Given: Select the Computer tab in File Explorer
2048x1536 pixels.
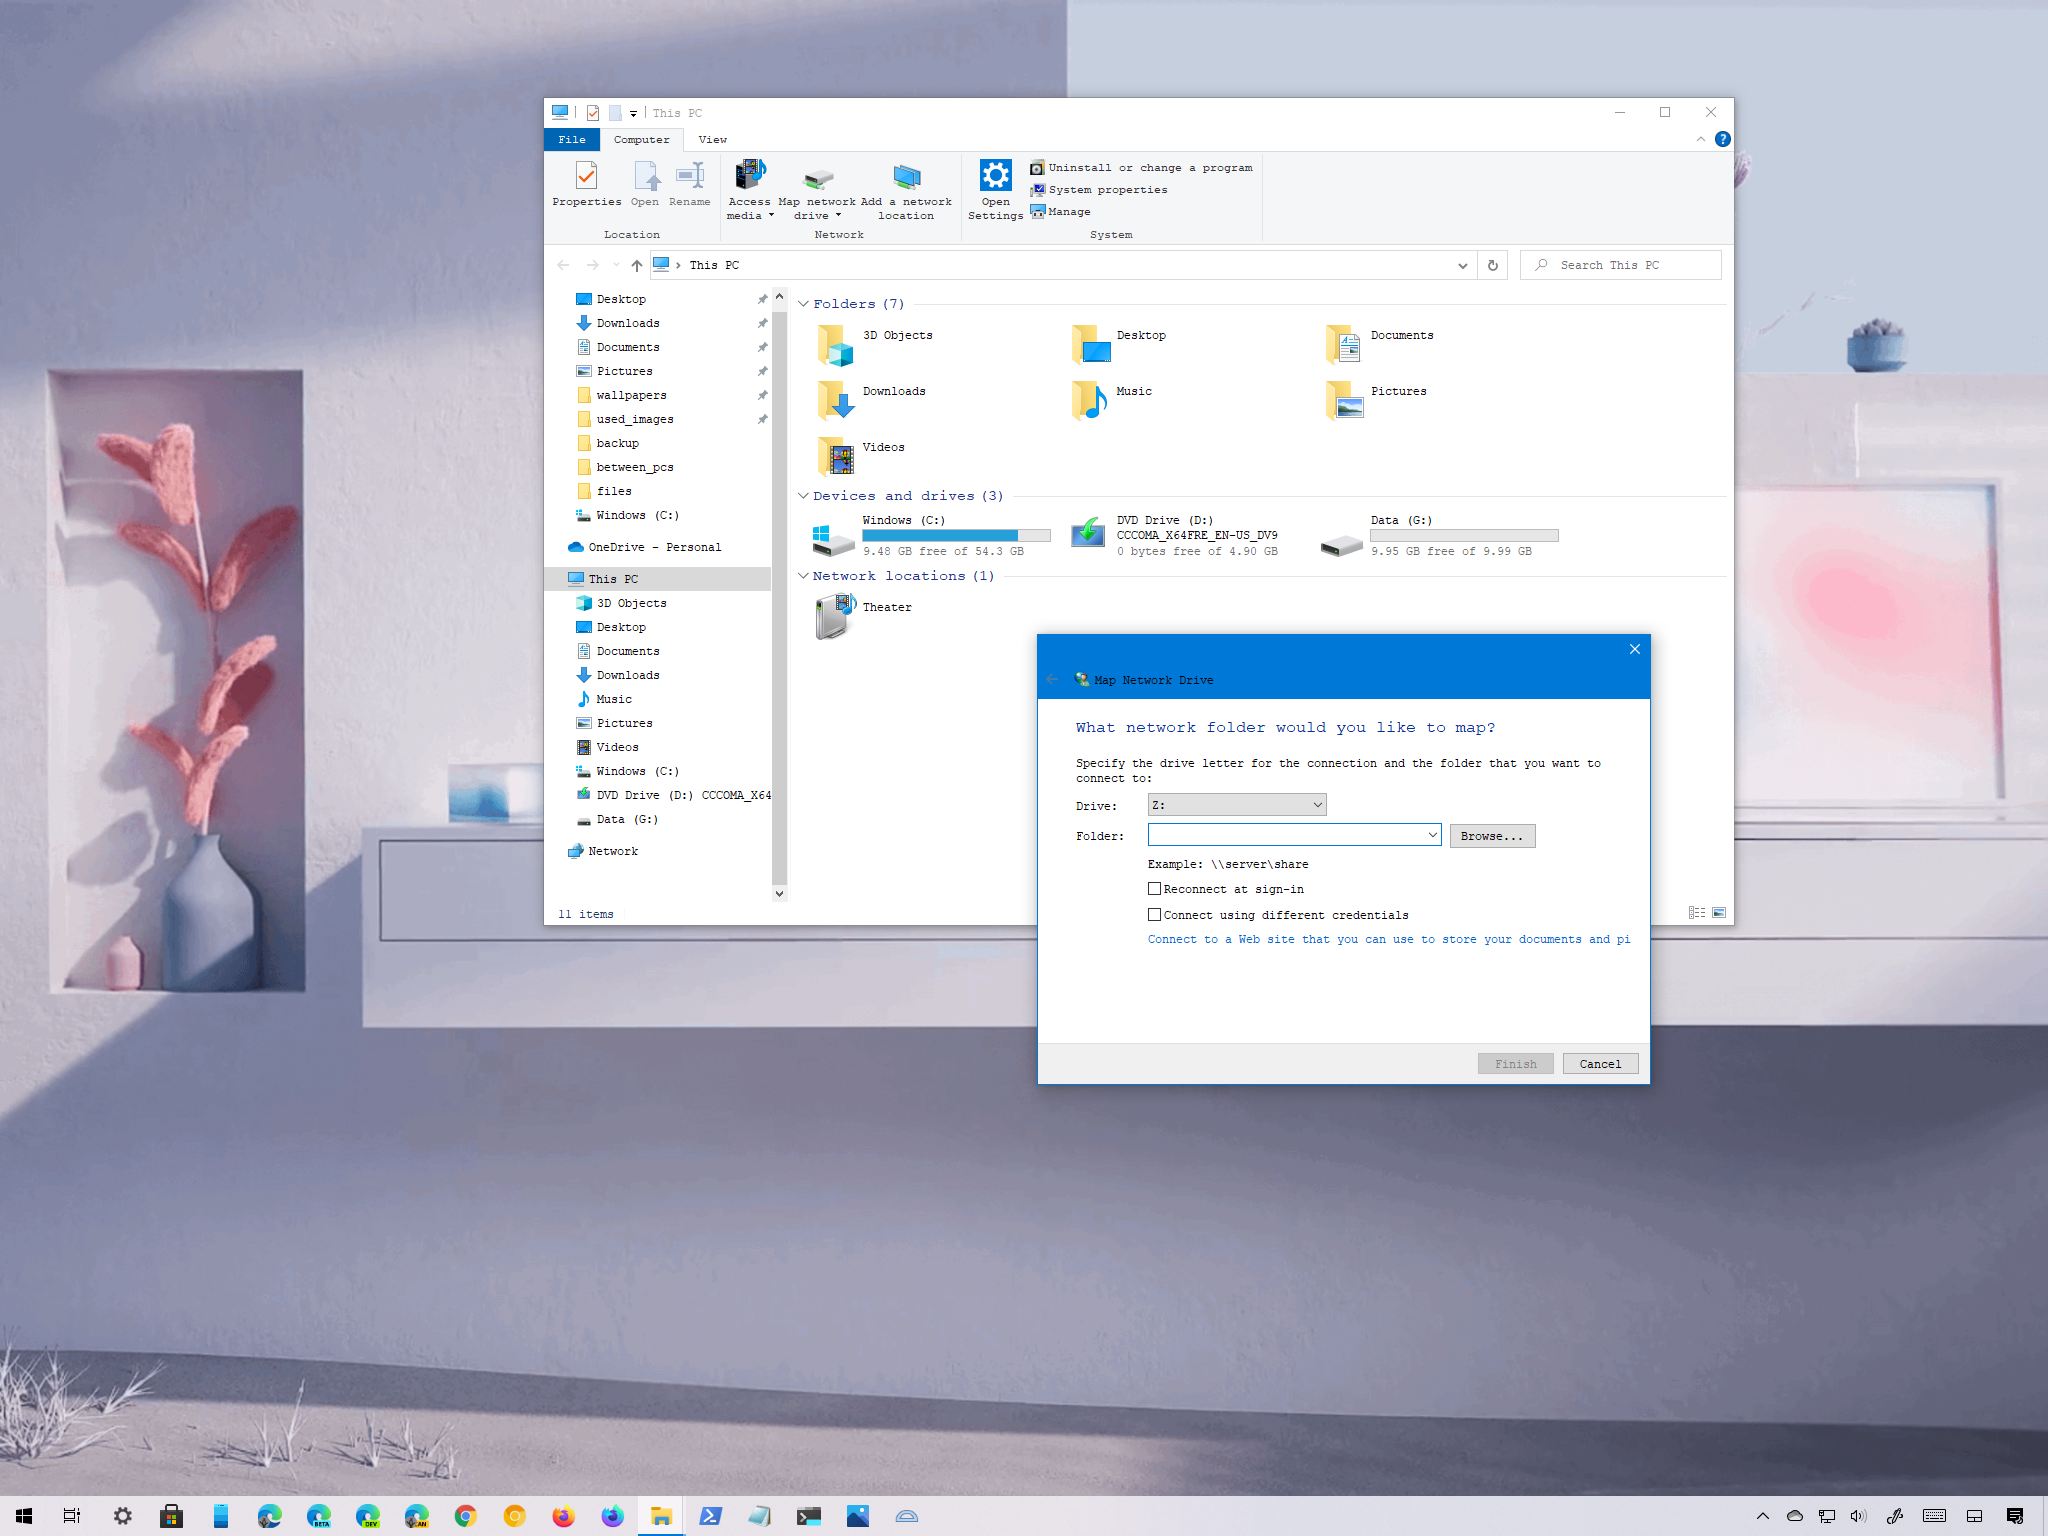Looking at the screenshot, I should (640, 139).
